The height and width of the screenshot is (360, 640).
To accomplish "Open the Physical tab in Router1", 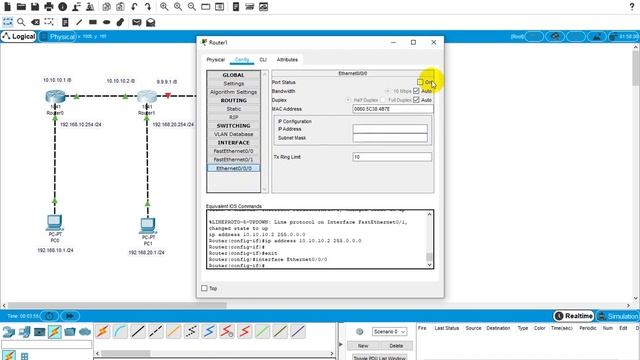I will pos(216,60).
